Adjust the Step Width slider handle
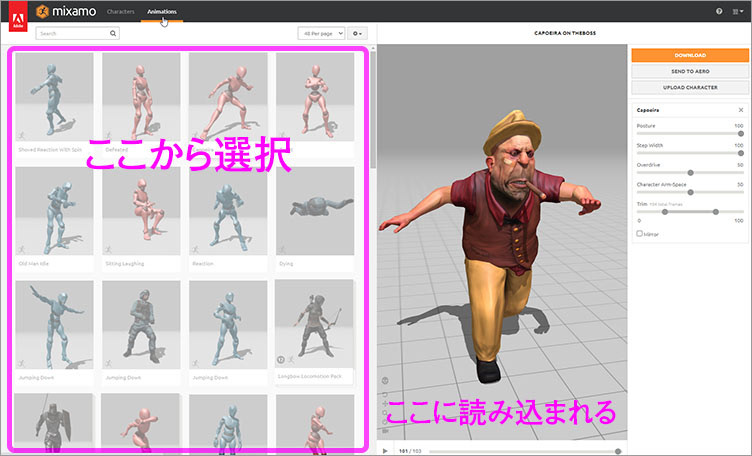The width and height of the screenshot is (752, 456). pos(740,153)
